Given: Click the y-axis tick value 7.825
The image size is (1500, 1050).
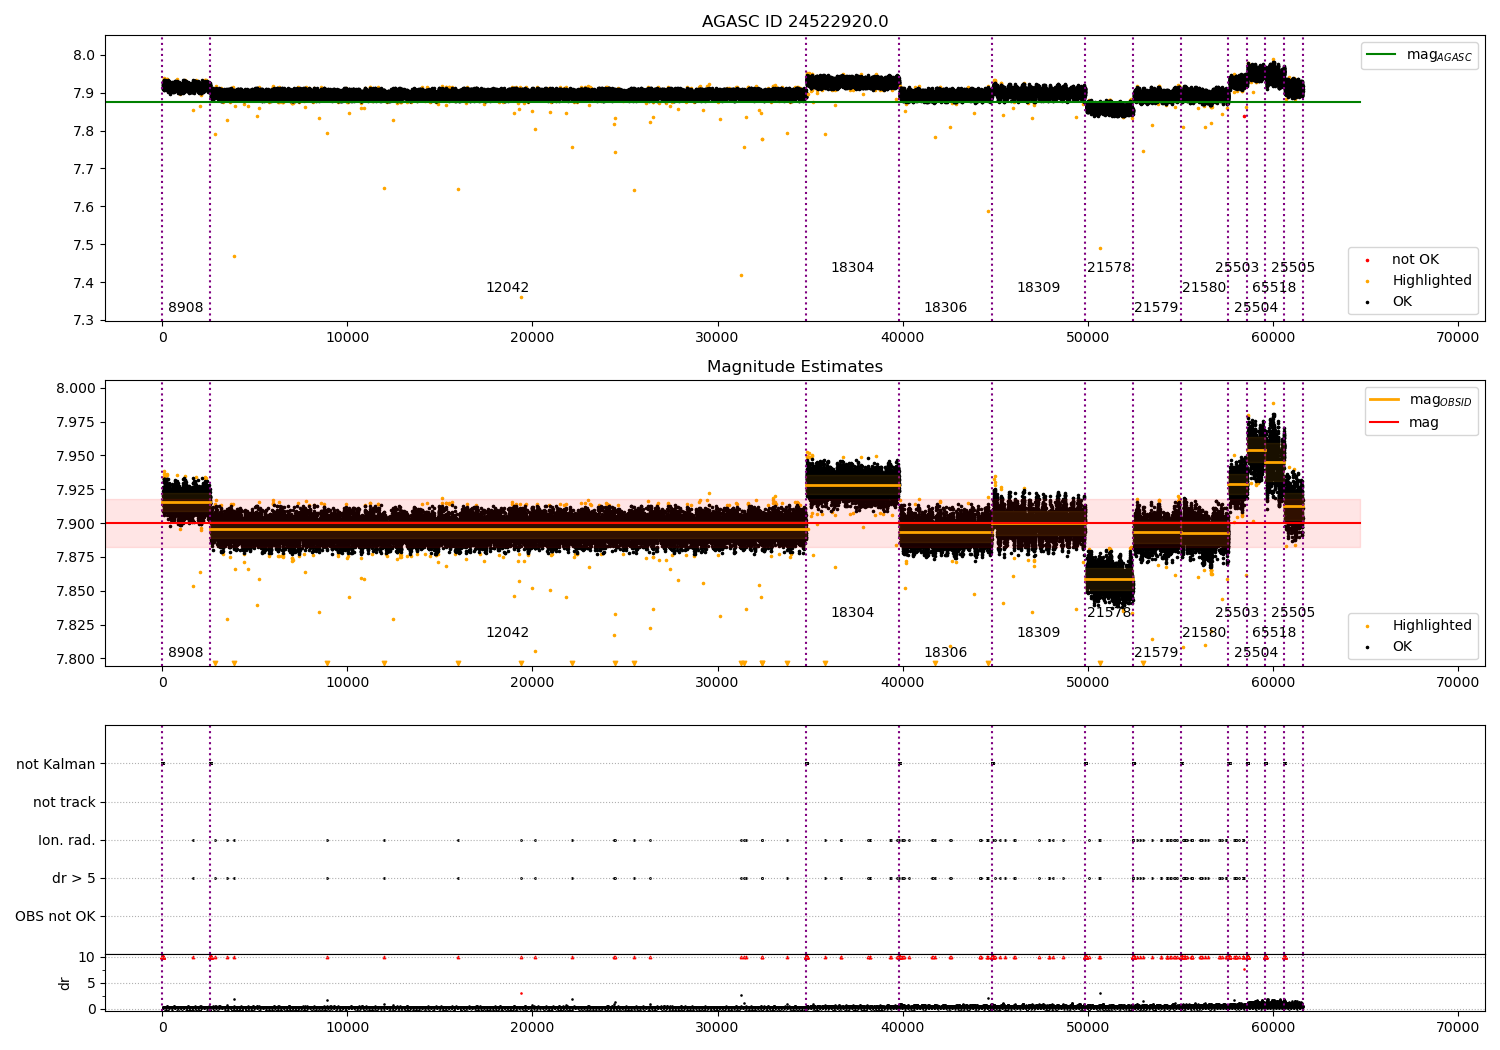Looking at the screenshot, I should coord(76,626).
